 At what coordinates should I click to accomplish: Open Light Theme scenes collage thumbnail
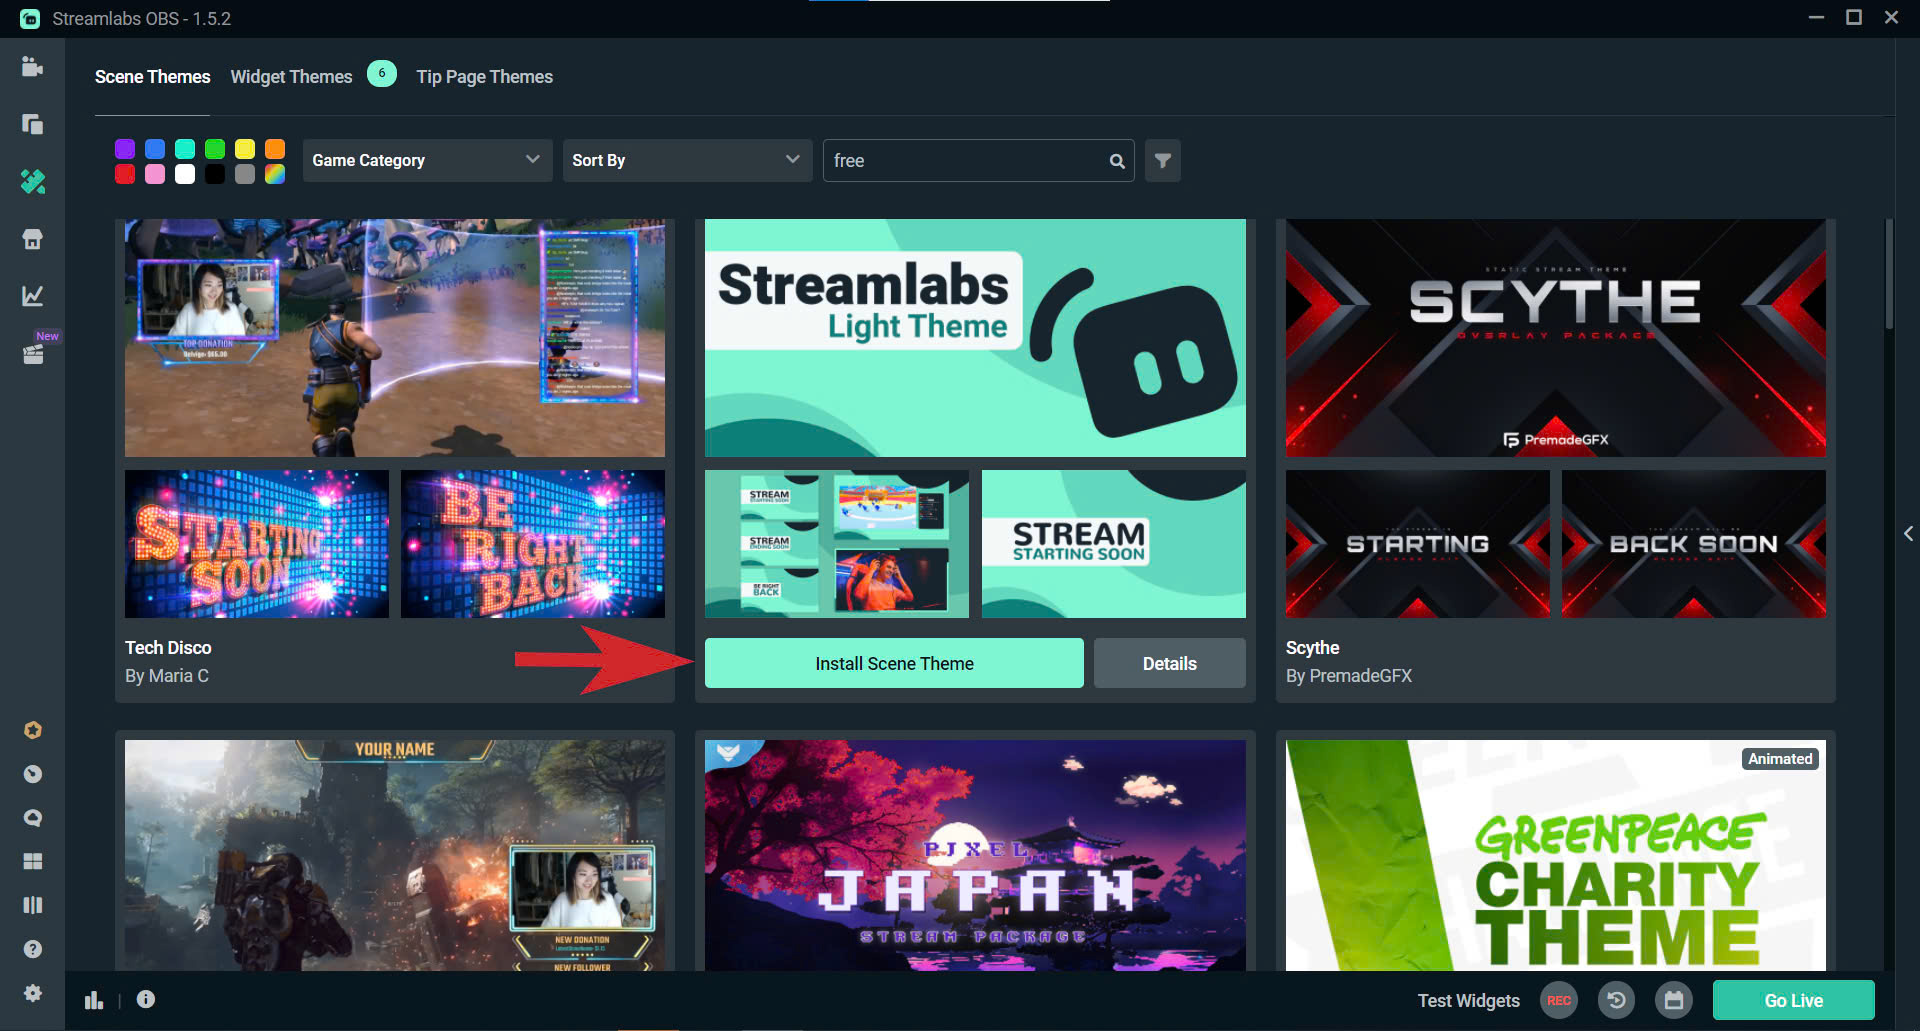tap(837, 544)
